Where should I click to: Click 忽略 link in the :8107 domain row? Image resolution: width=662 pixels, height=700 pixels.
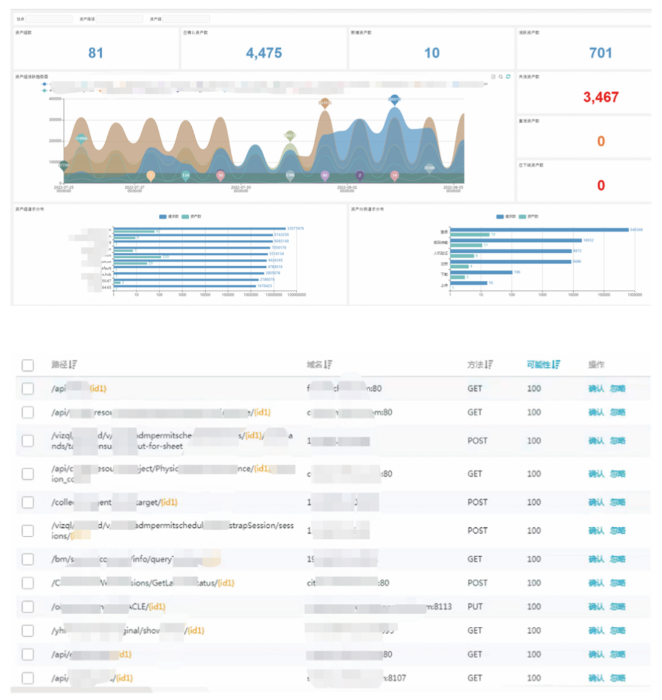[618, 678]
